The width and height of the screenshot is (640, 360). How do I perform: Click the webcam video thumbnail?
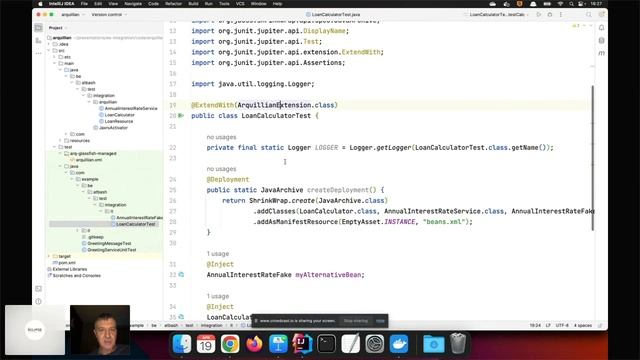click(100, 330)
